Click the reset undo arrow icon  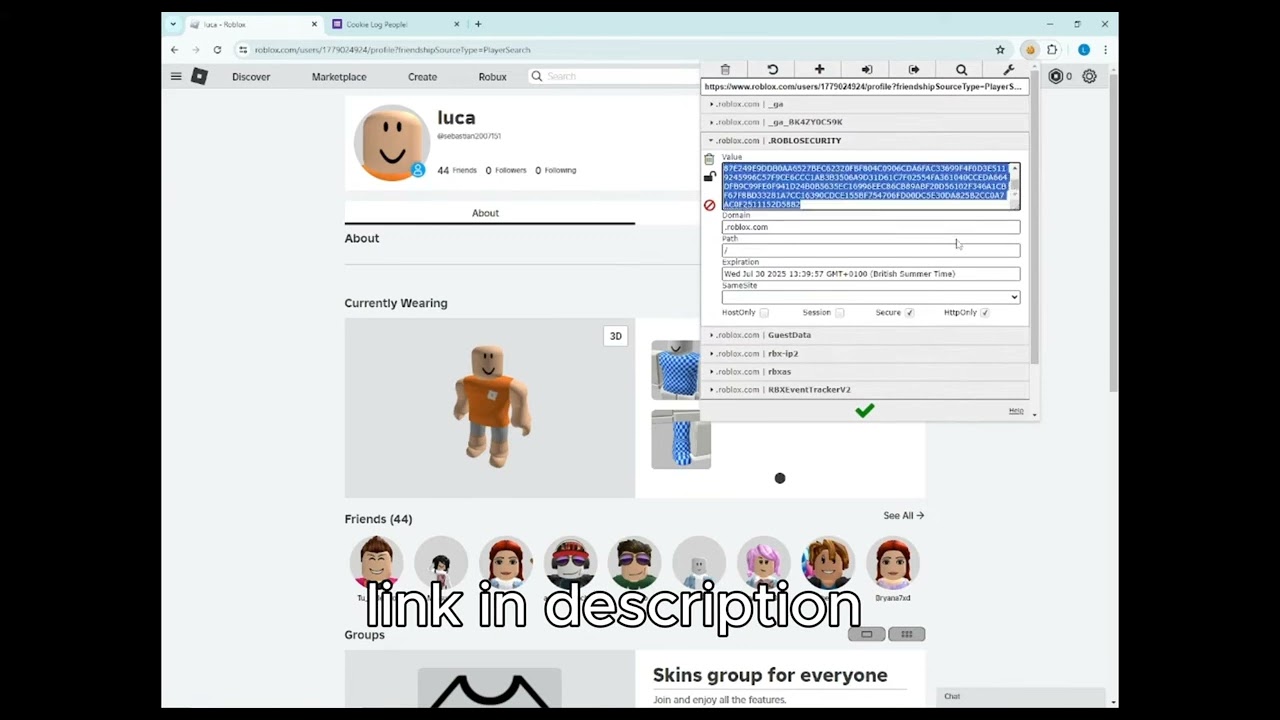(772, 69)
